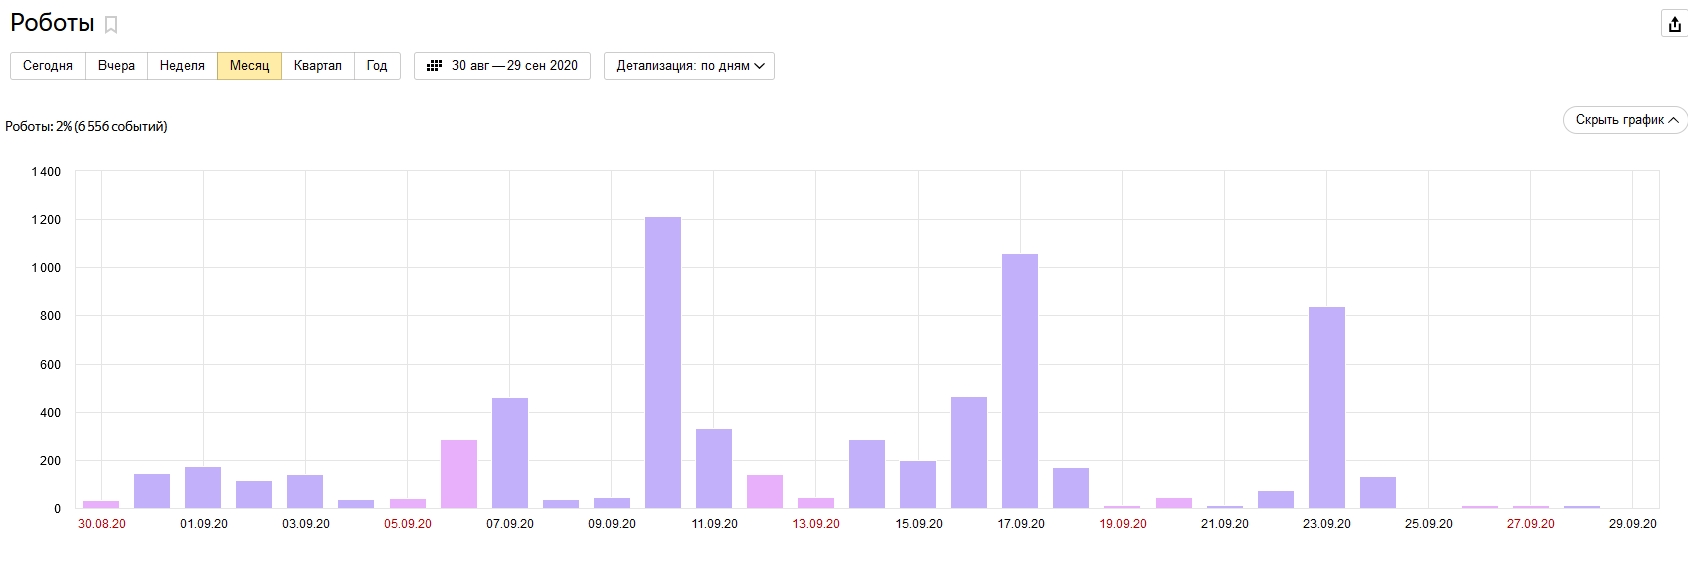Viewport: 1688px width, 573px height.
Task: Click the export icon in the top-right corner
Action: pyautogui.click(x=1675, y=24)
